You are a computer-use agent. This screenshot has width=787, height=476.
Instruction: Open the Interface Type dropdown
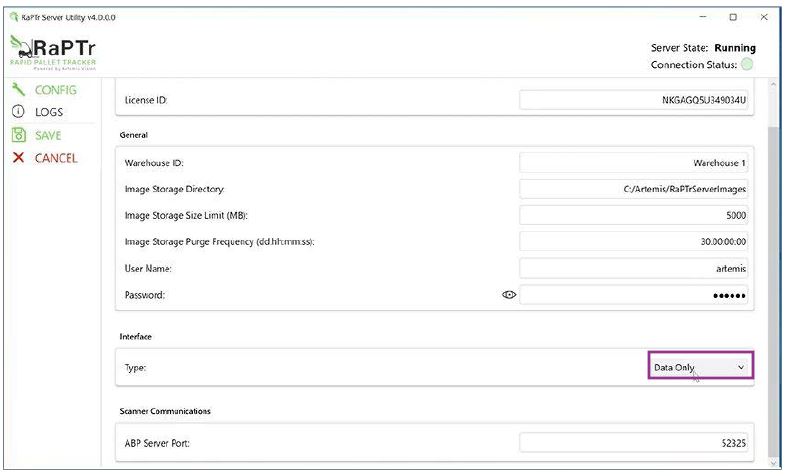pos(700,367)
